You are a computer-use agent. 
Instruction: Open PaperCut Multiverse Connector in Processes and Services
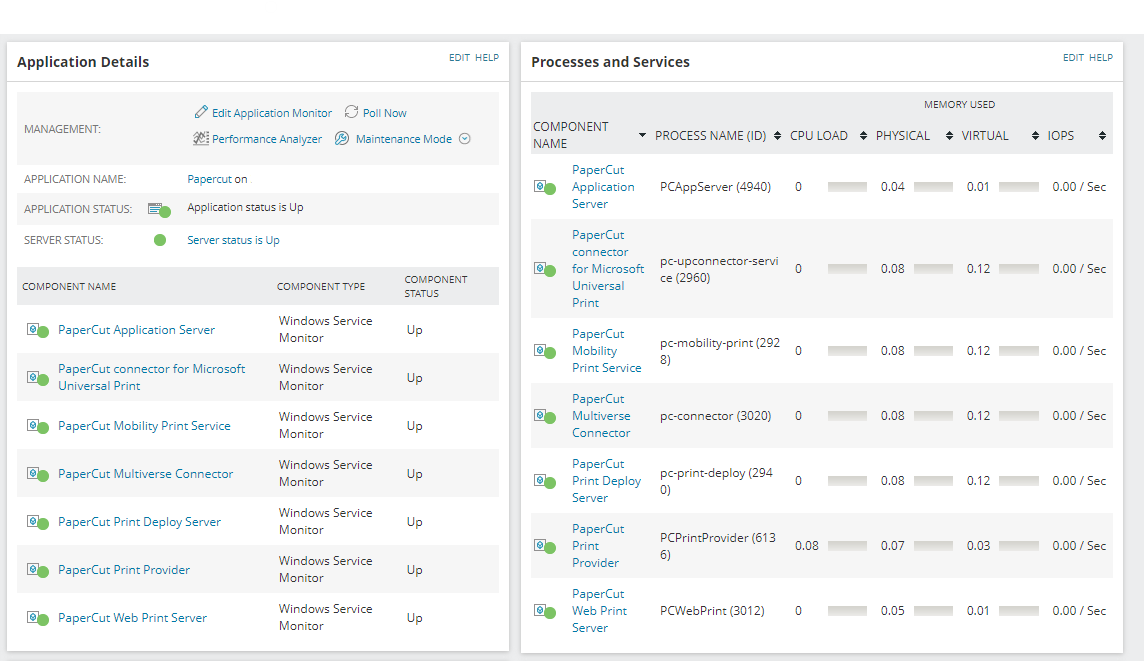601,416
